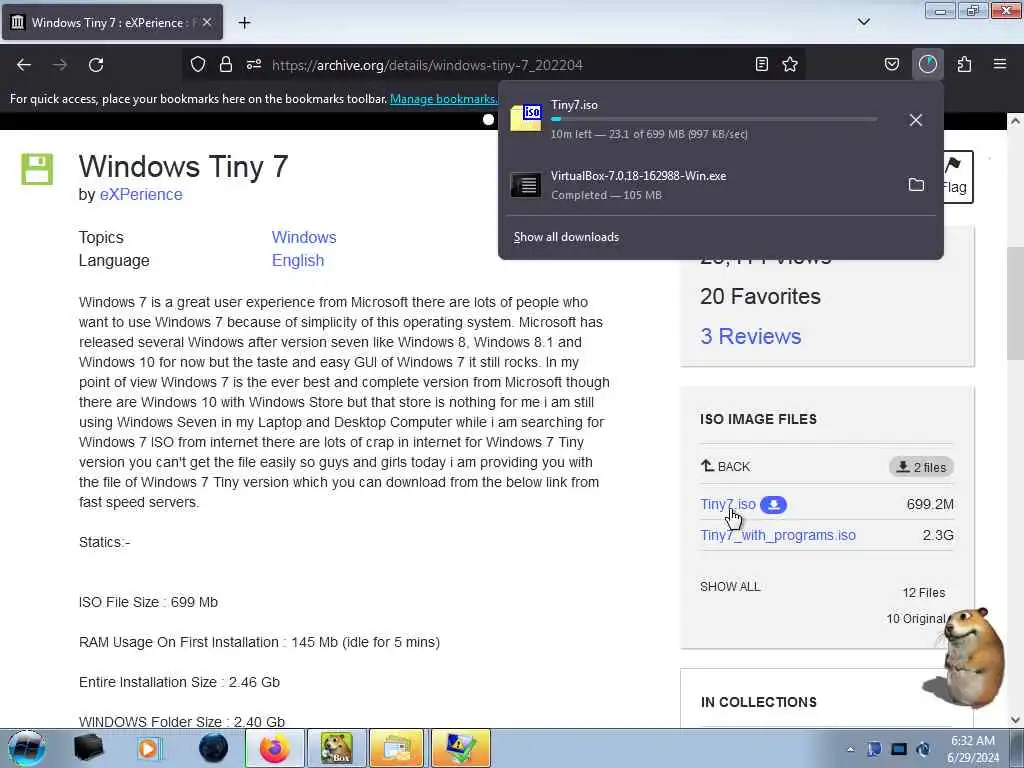Click the page's vertical scrollbar thumb
Screen dimensions: 1024x768
(x=1015, y=304)
